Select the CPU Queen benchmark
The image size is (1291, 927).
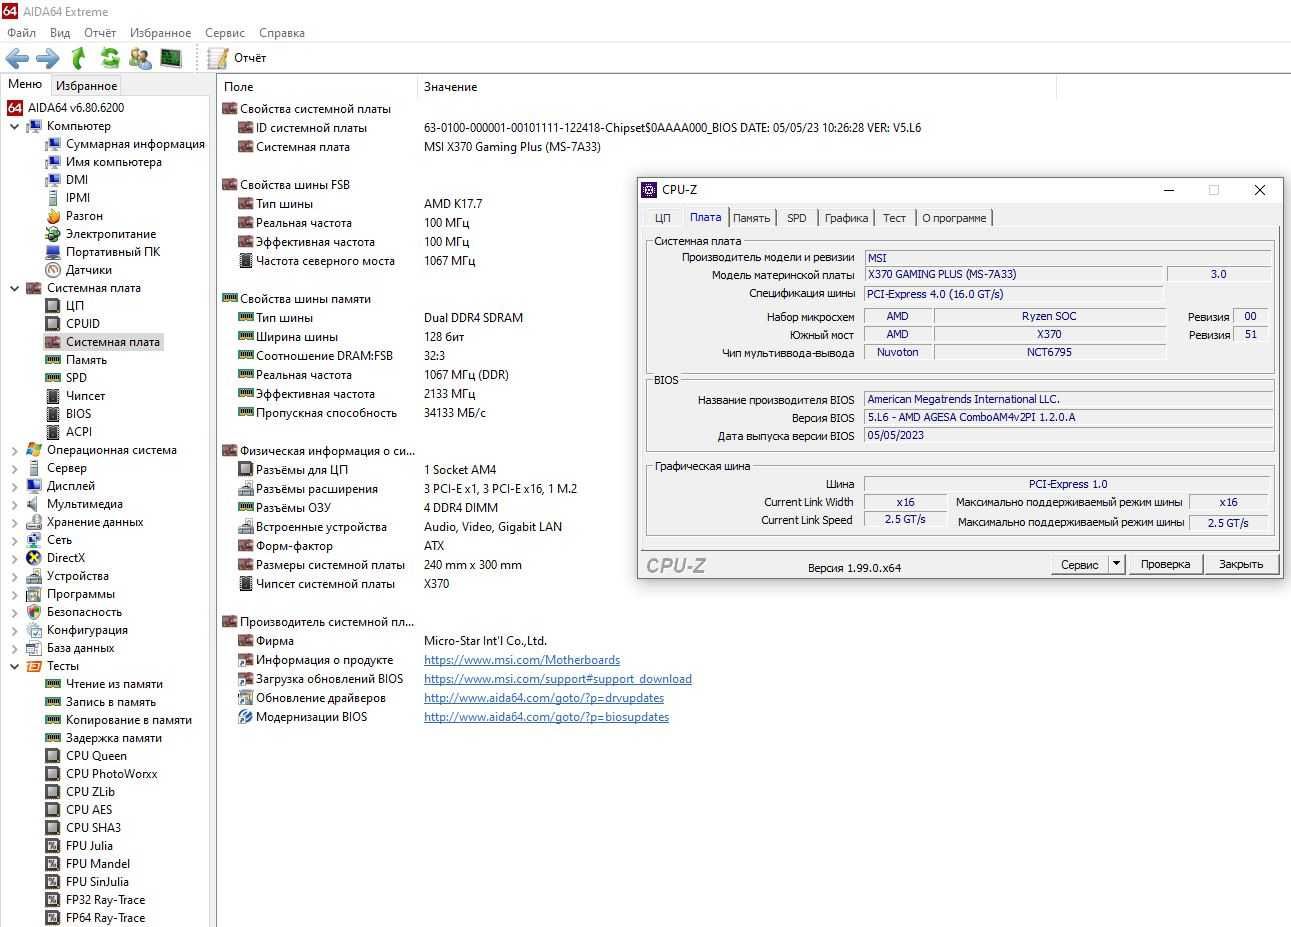pos(96,756)
